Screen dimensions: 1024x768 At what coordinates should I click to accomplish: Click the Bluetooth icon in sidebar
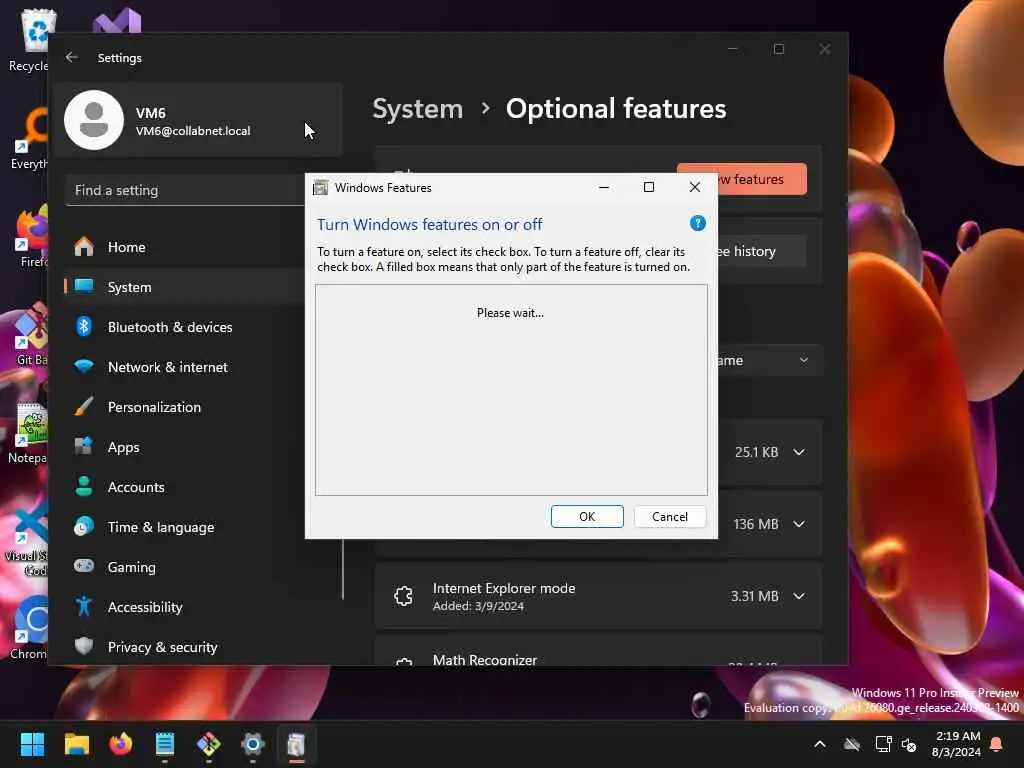tap(84, 326)
